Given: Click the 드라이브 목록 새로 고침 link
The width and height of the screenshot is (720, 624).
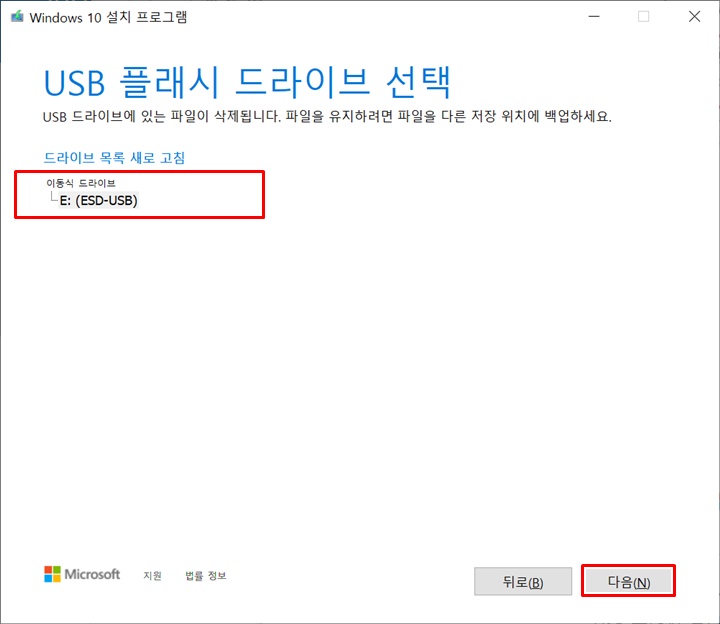Looking at the screenshot, I should point(114,158).
